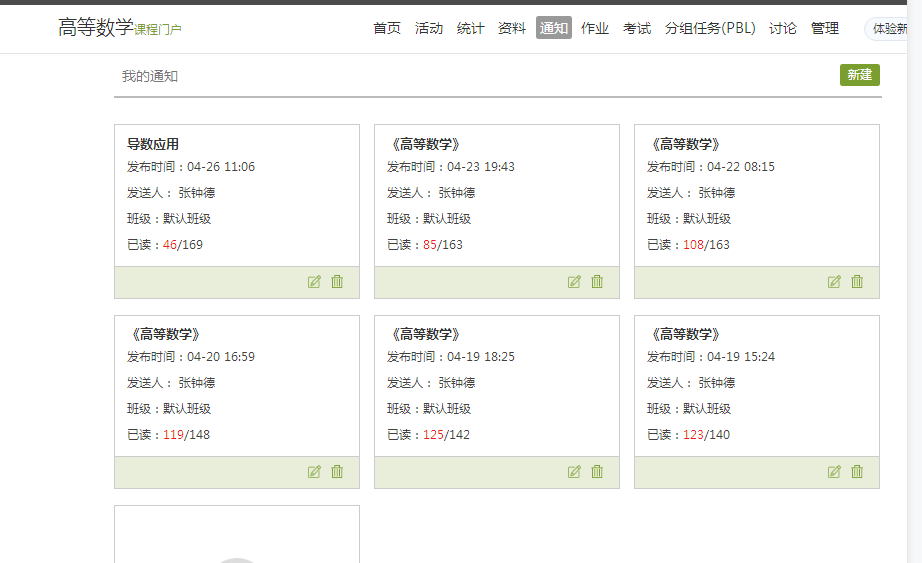
Task: Switch to the 作业 section
Action: [x=595, y=28]
